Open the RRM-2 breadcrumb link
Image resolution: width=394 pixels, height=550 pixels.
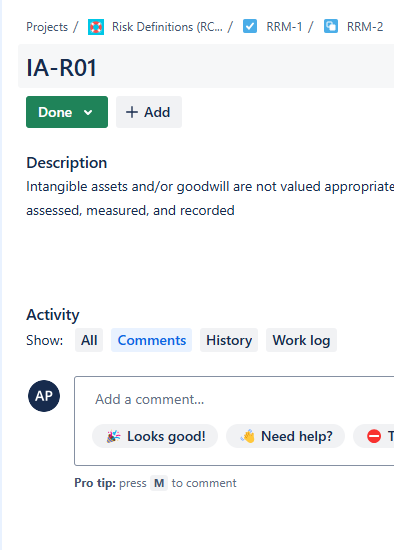point(365,27)
